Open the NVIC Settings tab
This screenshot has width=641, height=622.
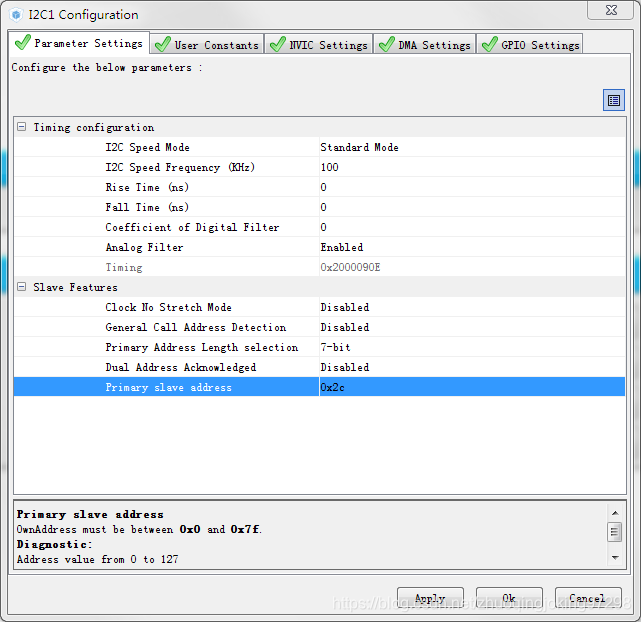pyautogui.click(x=319, y=45)
